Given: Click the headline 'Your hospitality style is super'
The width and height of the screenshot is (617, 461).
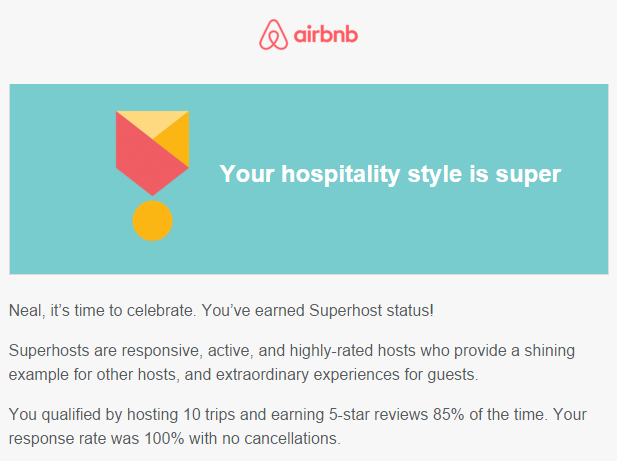Looking at the screenshot, I should click(x=390, y=173).
